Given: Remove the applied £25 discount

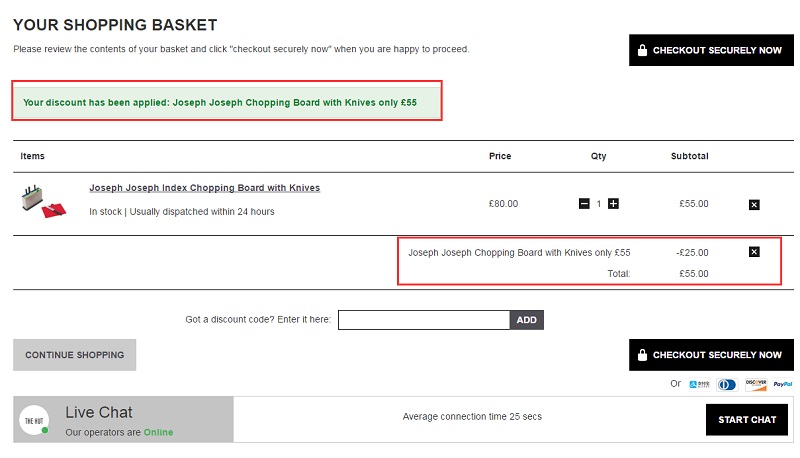Looking at the screenshot, I should (754, 251).
